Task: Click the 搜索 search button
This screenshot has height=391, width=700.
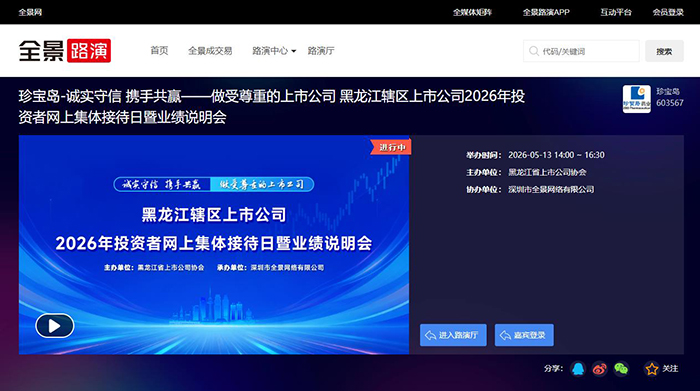Action: coord(664,51)
